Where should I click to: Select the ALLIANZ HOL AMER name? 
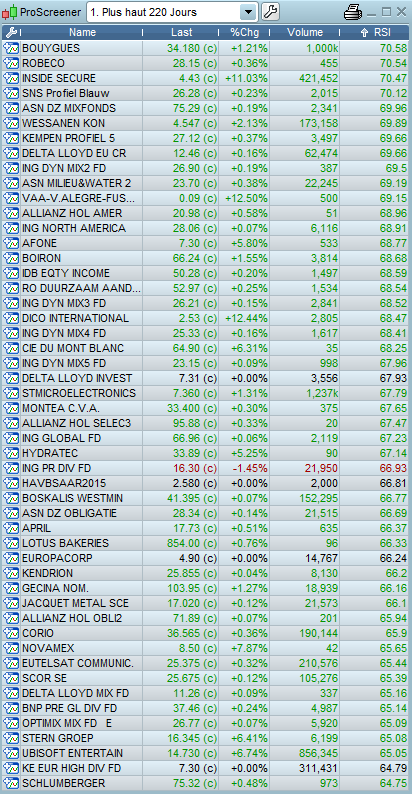(72, 213)
